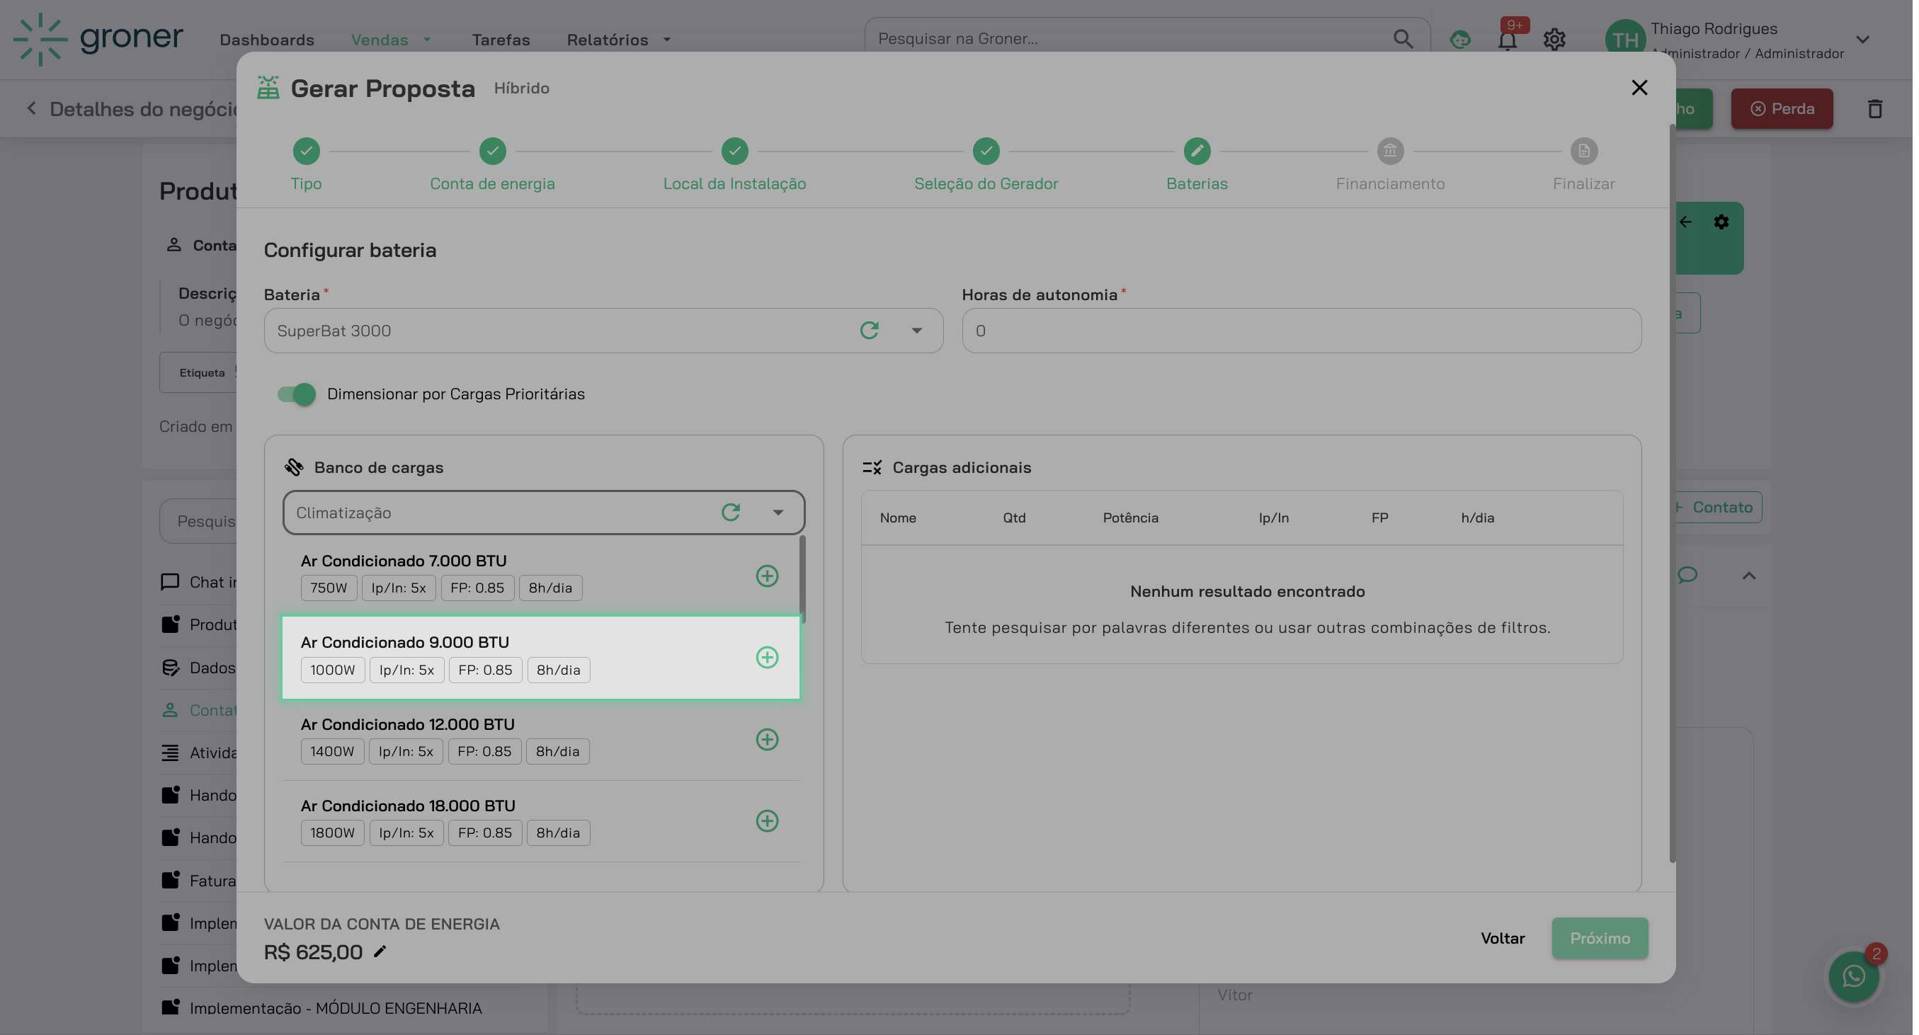The height and width of the screenshot is (1035, 1919).
Task: Open the WhatsApp chat bubble
Action: pyautogui.click(x=1853, y=975)
